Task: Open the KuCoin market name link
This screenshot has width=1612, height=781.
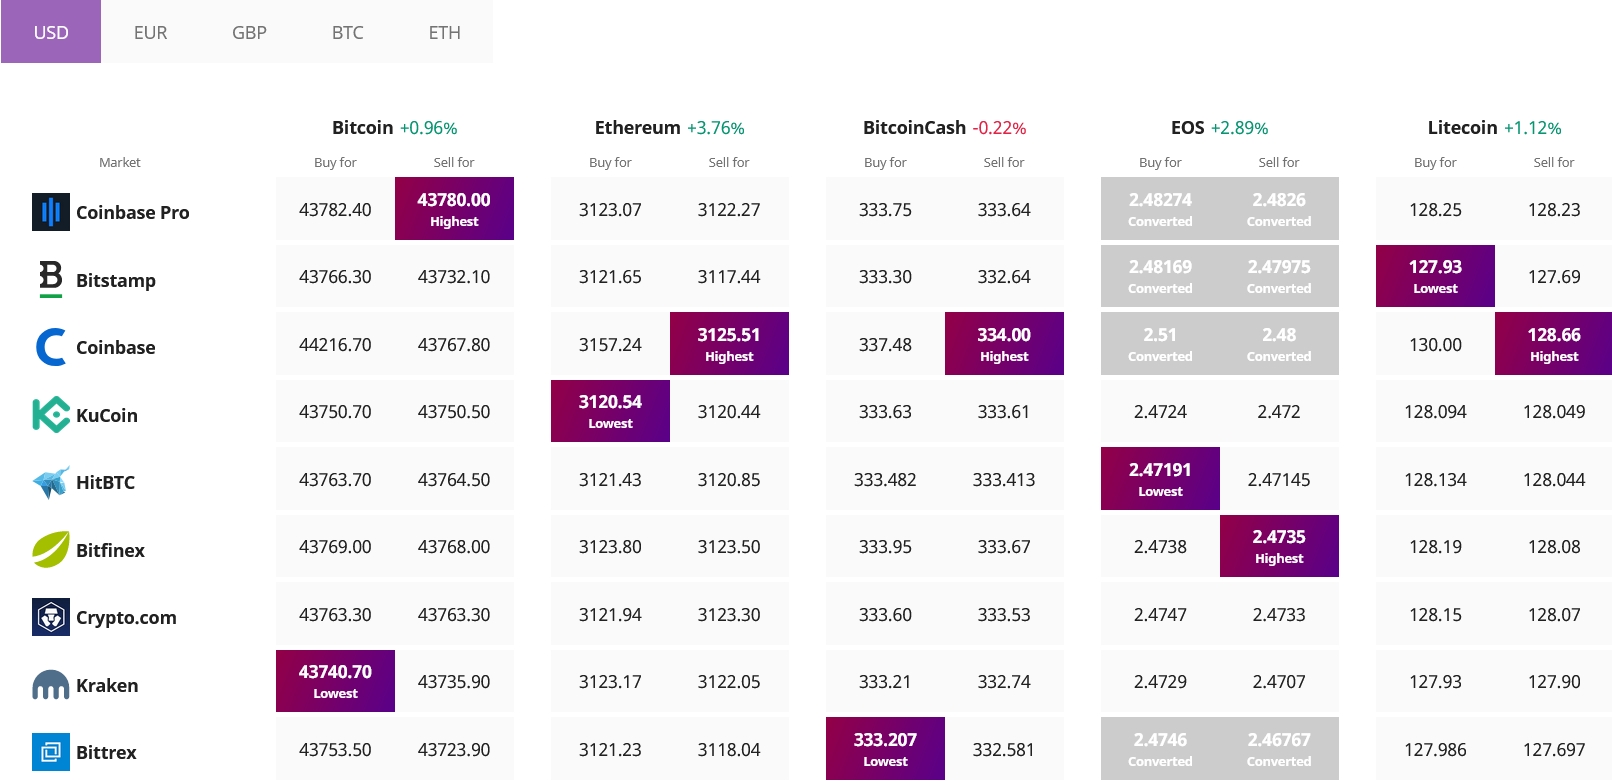Action: pos(107,415)
